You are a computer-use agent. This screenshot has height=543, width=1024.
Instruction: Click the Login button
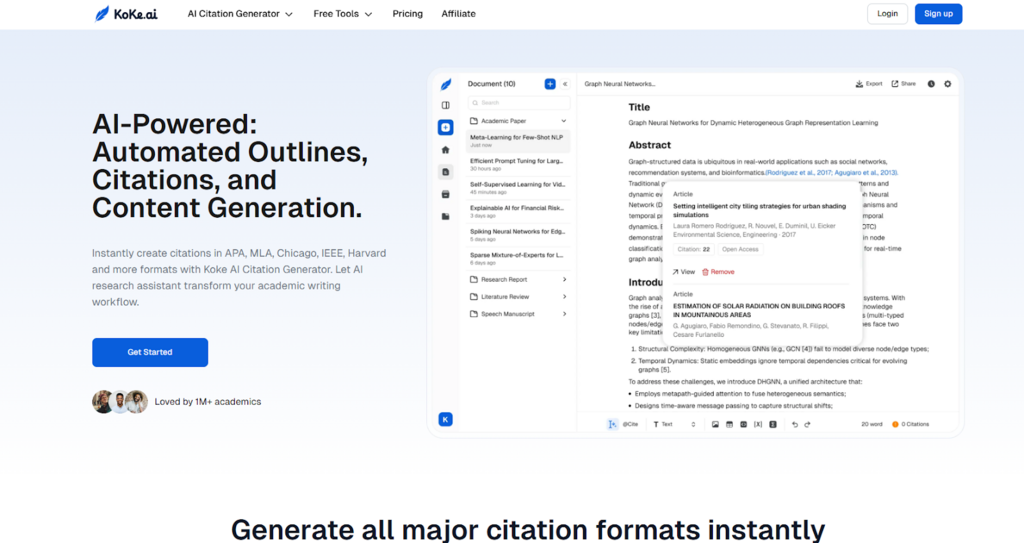click(x=887, y=14)
